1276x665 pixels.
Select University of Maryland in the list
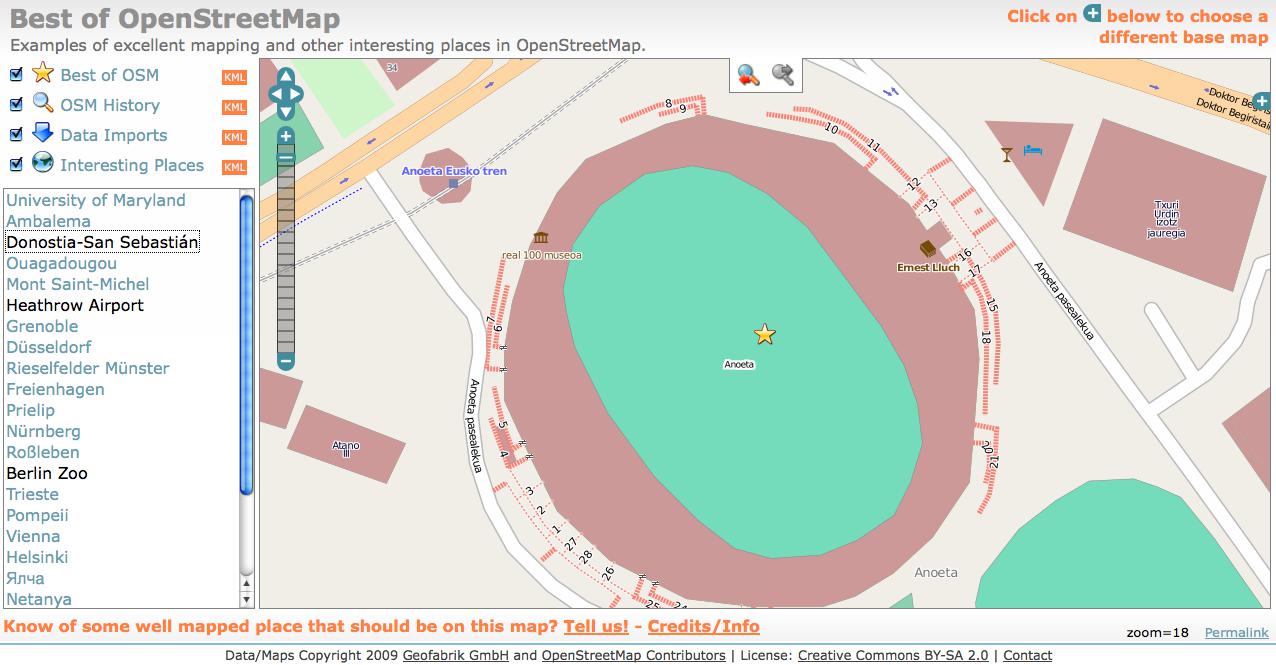96,200
